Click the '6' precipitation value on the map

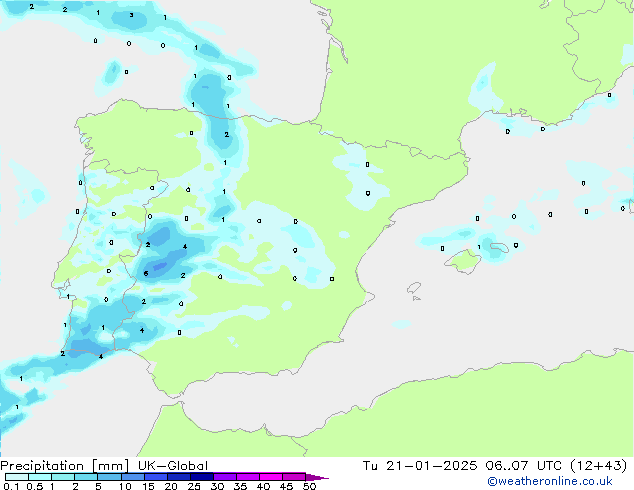click(146, 274)
